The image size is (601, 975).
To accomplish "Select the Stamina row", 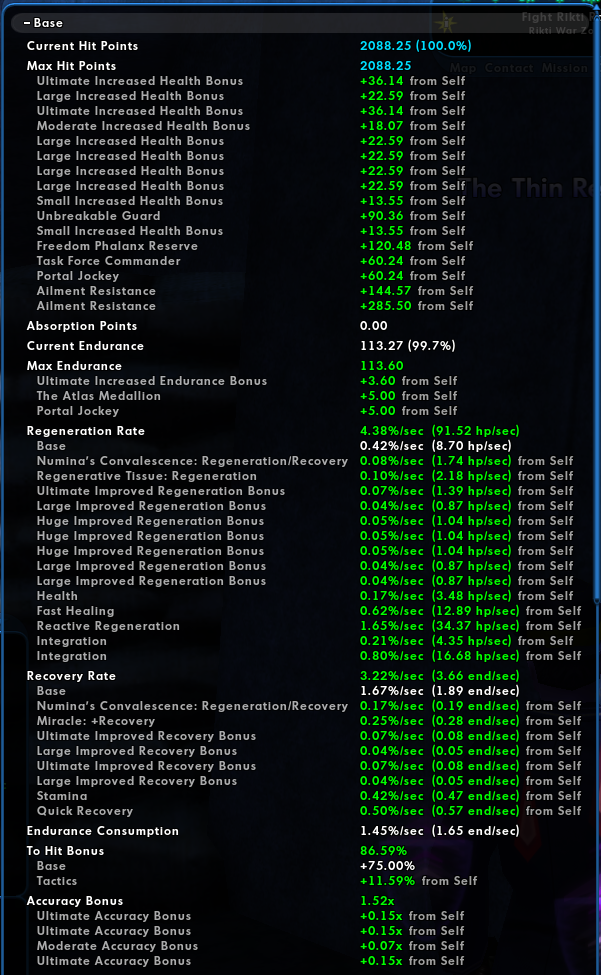I will [x=62, y=797].
